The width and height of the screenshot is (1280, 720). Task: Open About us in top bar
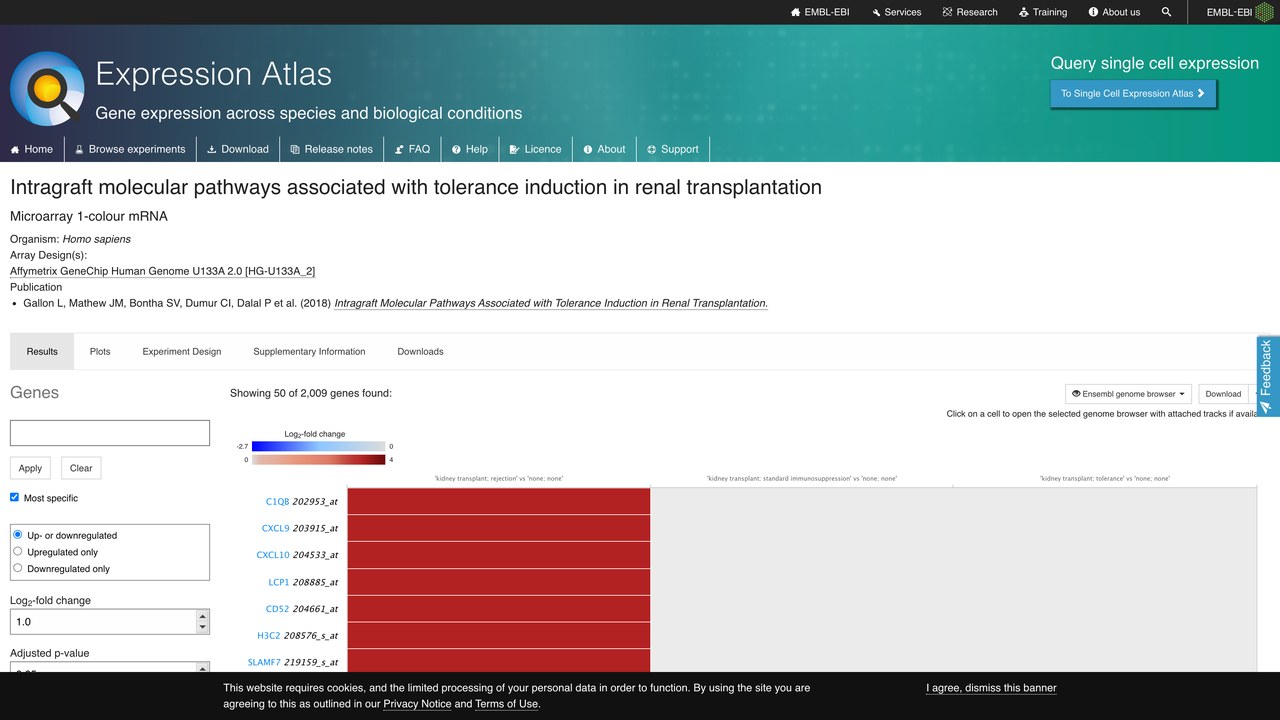pyautogui.click(x=1113, y=12)
